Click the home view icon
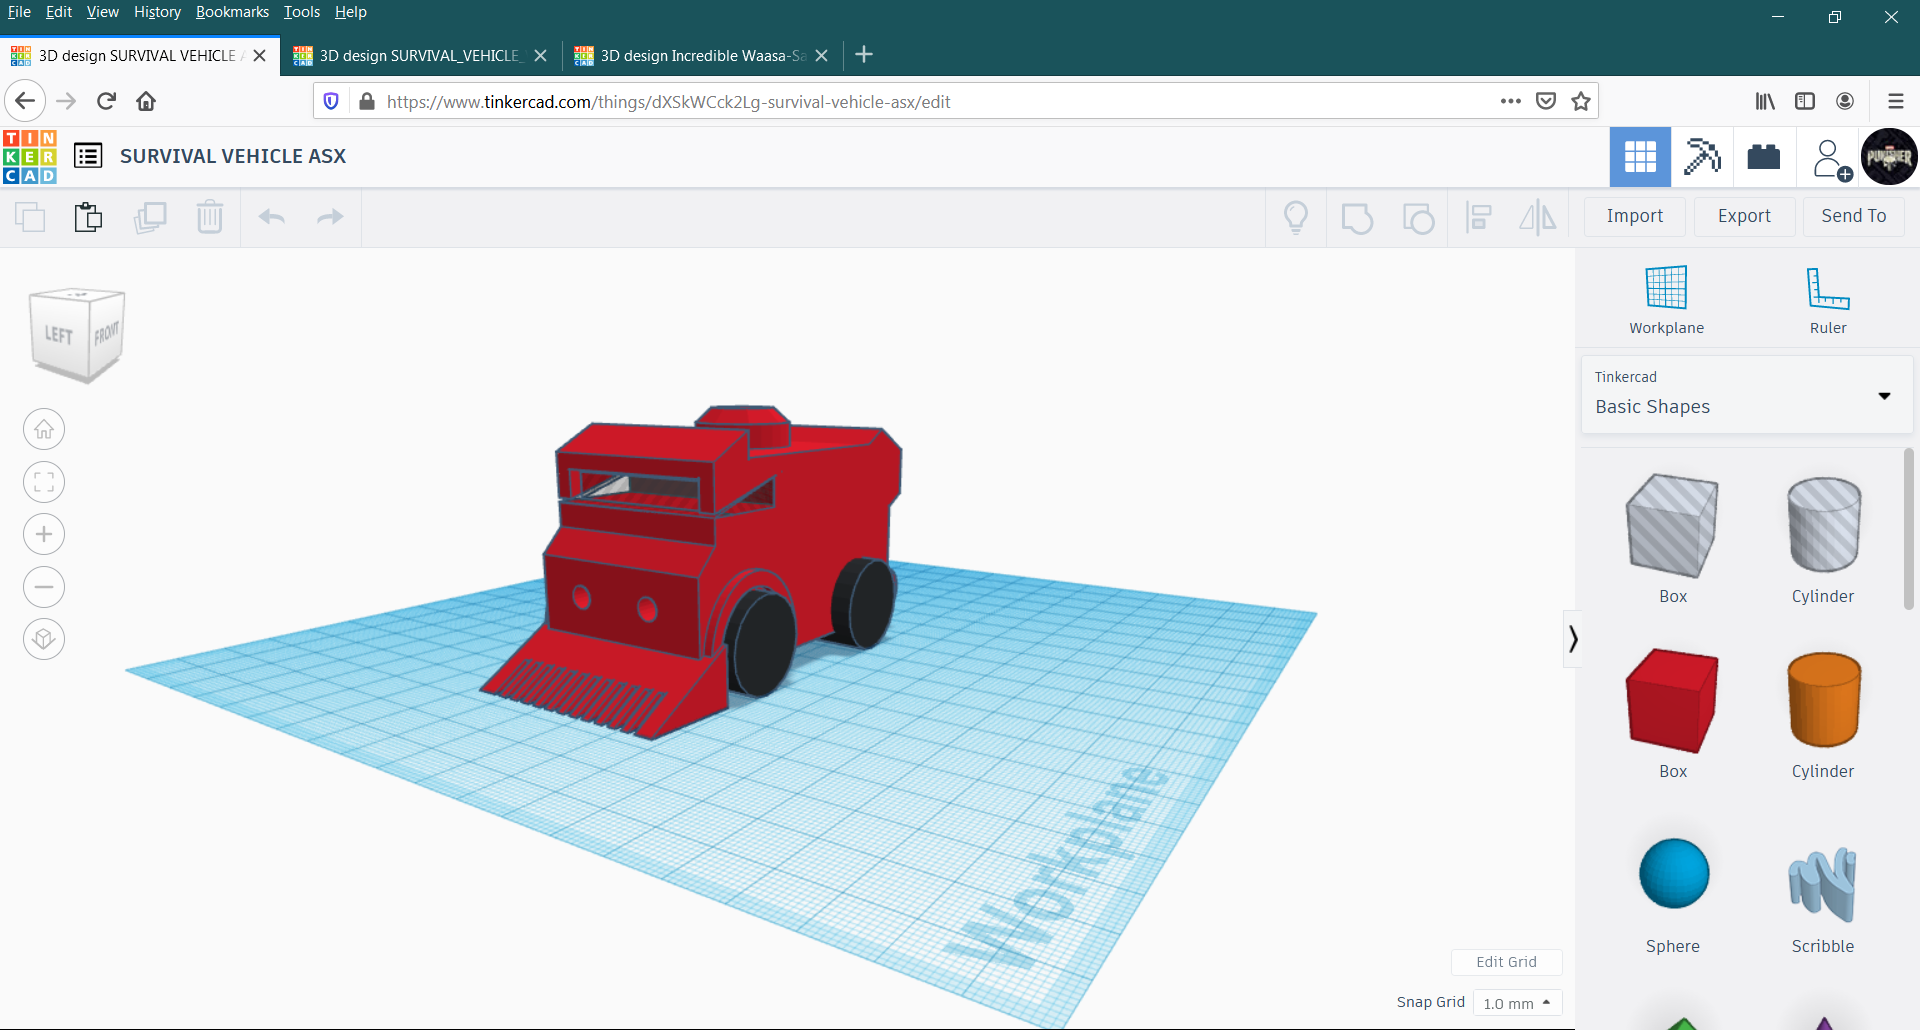The height and width of the screenshot is (1030, 1920). coord(43,429)
